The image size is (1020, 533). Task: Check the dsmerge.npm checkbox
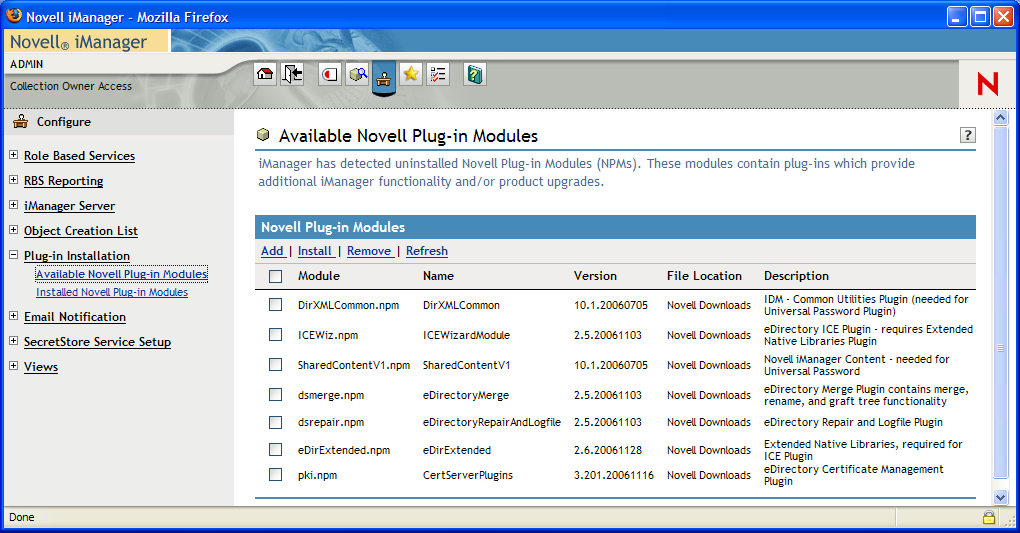276,394
